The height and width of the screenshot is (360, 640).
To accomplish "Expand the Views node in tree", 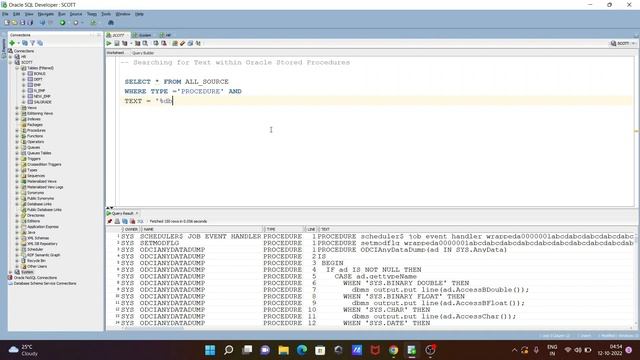I will (17, 108).
